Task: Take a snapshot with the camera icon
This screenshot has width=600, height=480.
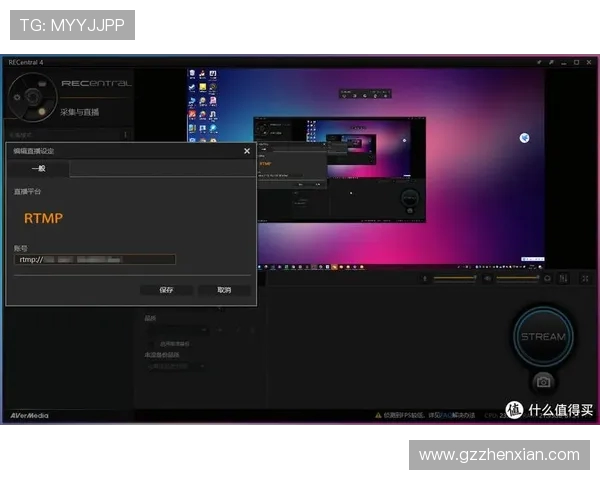Action: click(543, 382)
